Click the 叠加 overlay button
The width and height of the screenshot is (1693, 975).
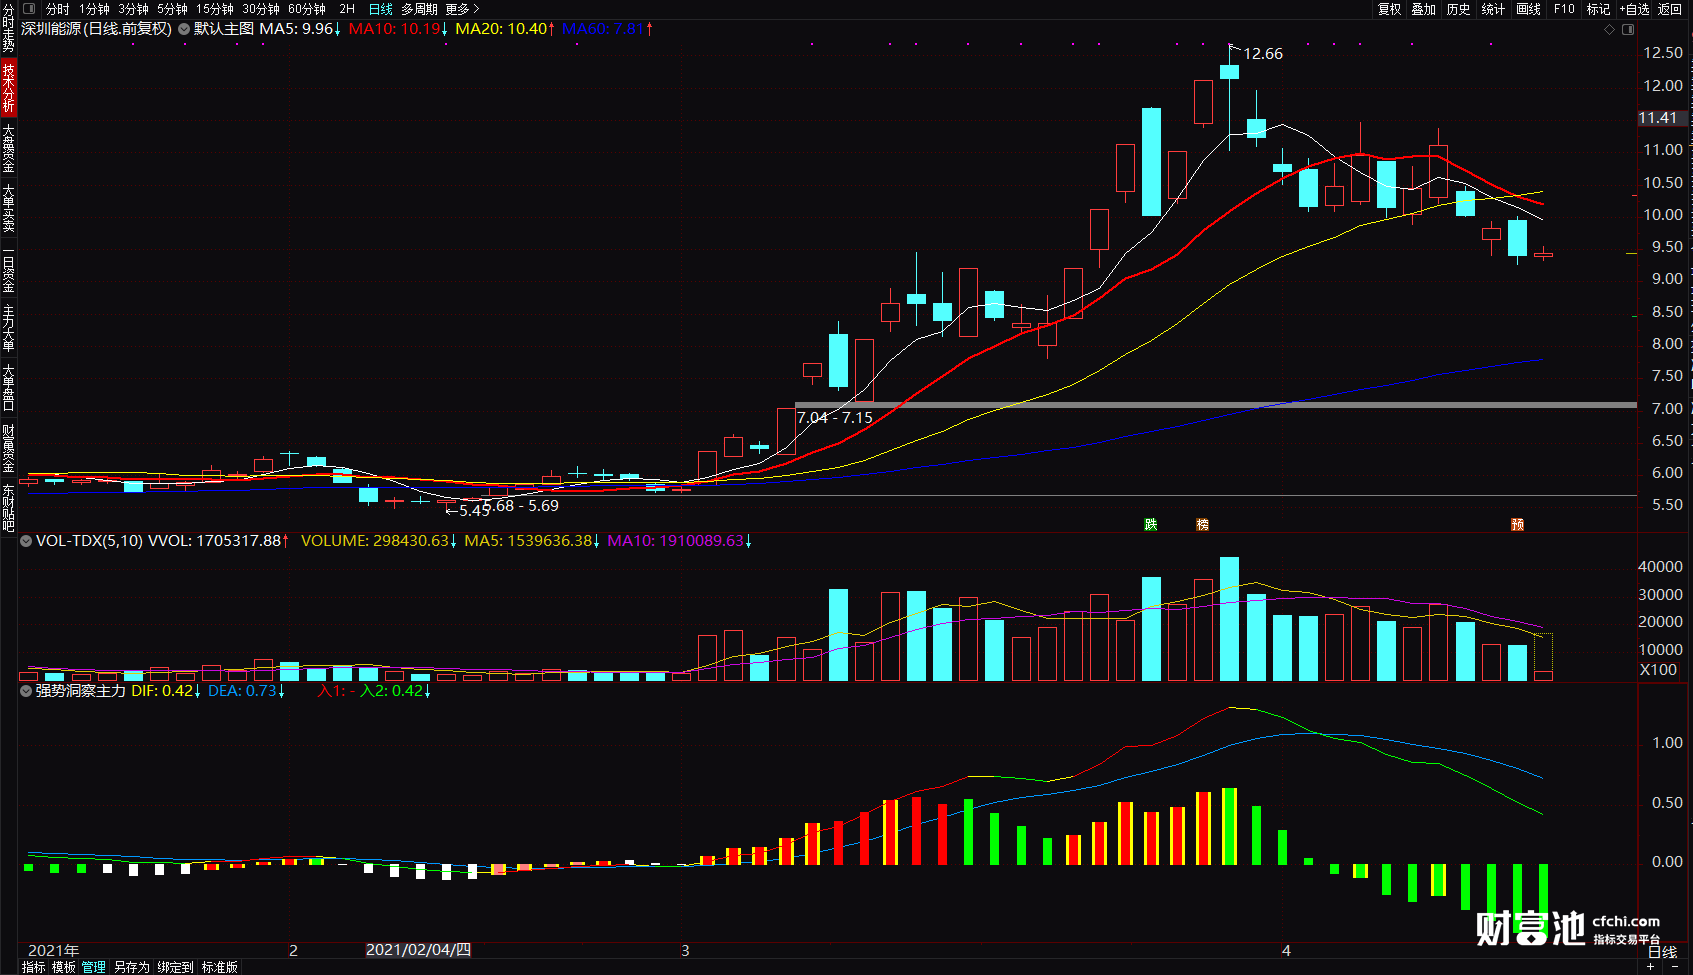[1424, 9]
